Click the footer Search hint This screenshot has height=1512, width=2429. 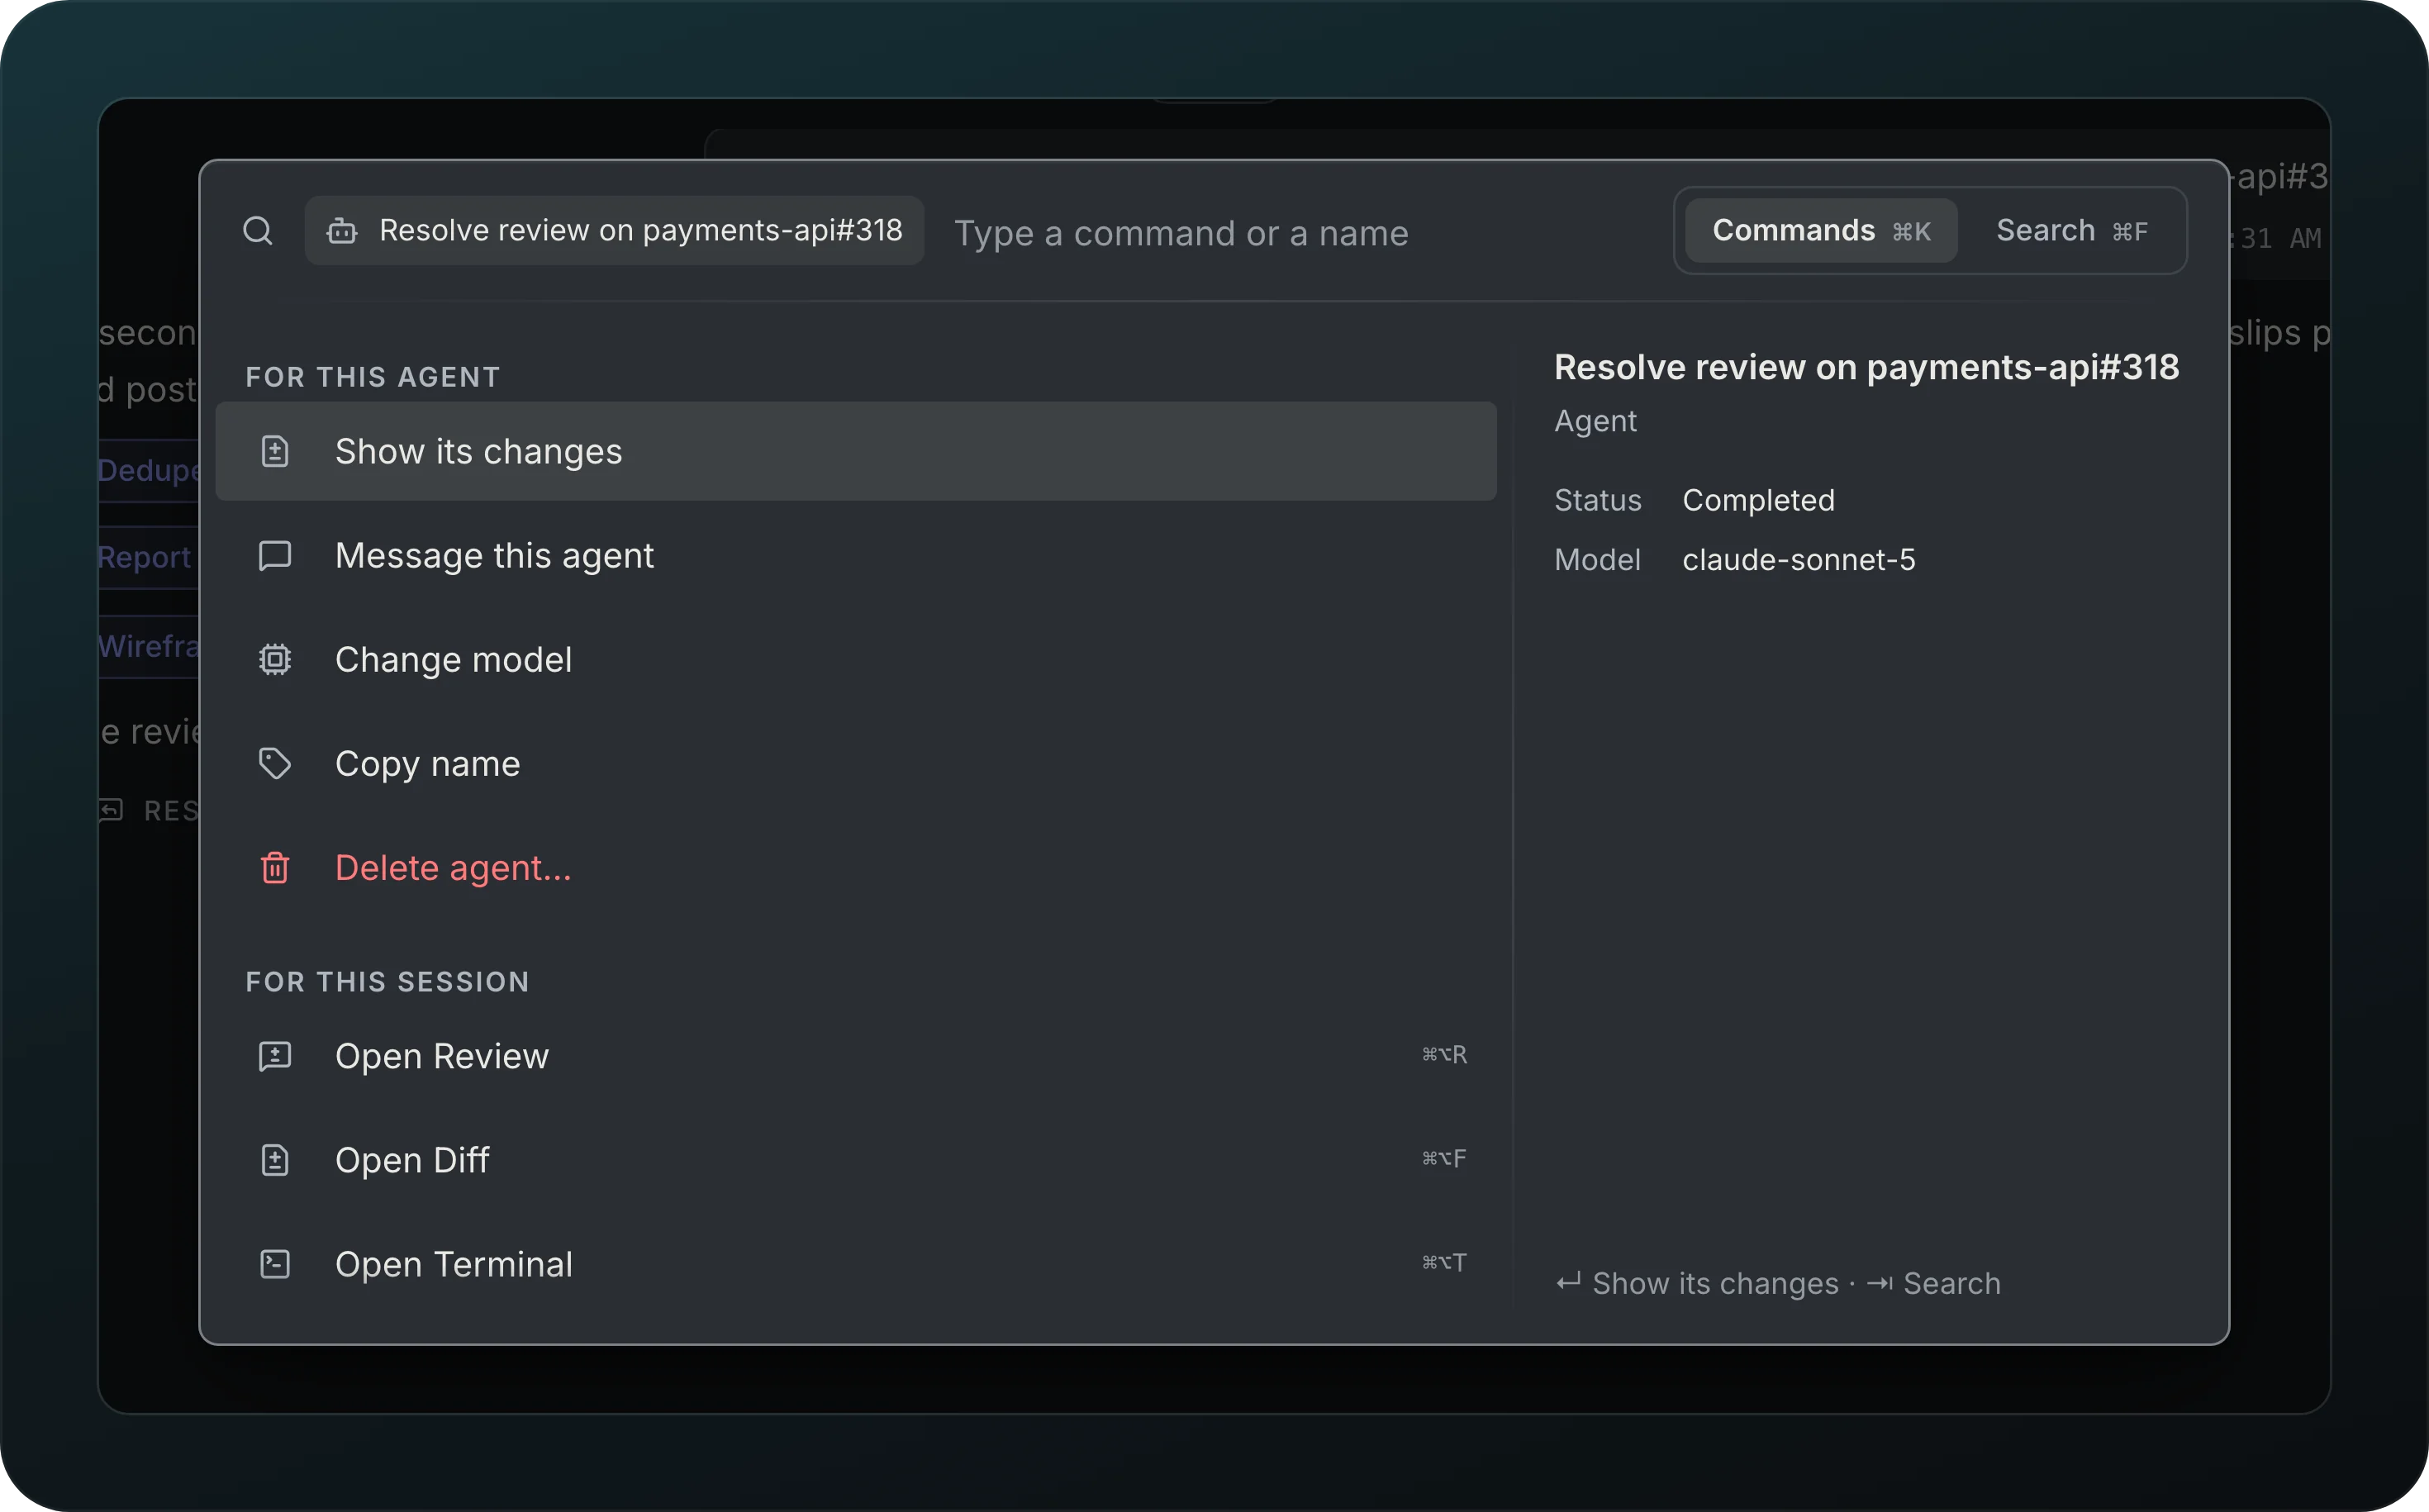(x=1934, y=1283)
